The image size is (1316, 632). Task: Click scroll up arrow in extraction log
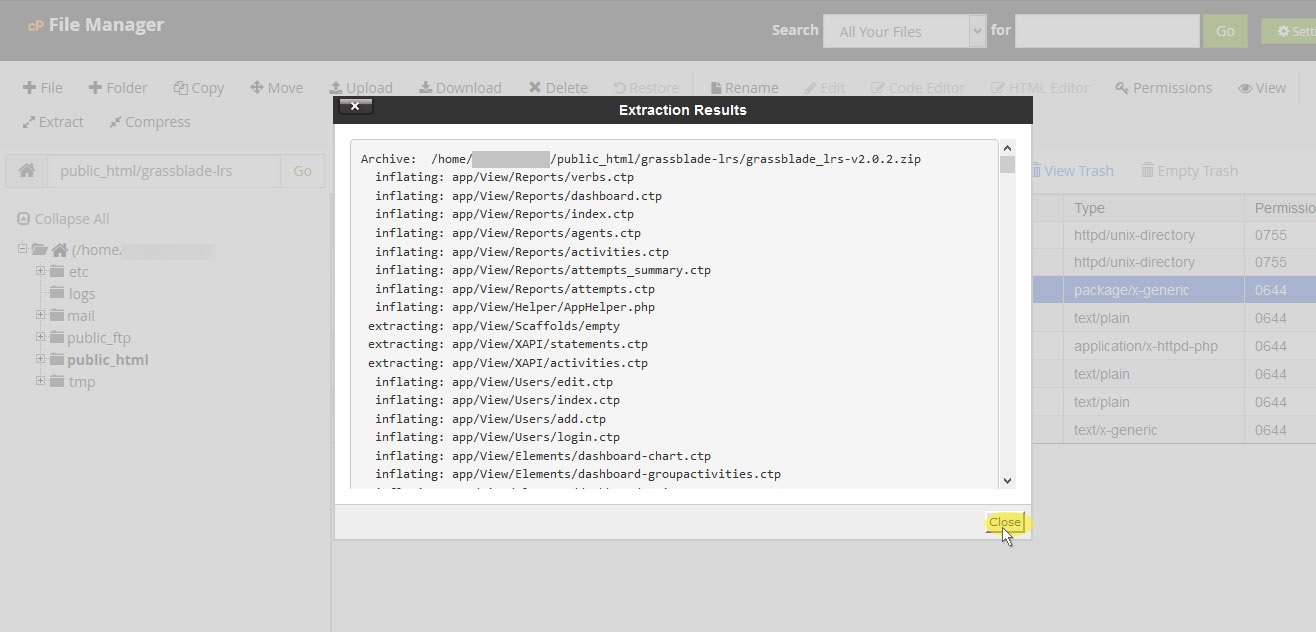tap(1007, 149)
